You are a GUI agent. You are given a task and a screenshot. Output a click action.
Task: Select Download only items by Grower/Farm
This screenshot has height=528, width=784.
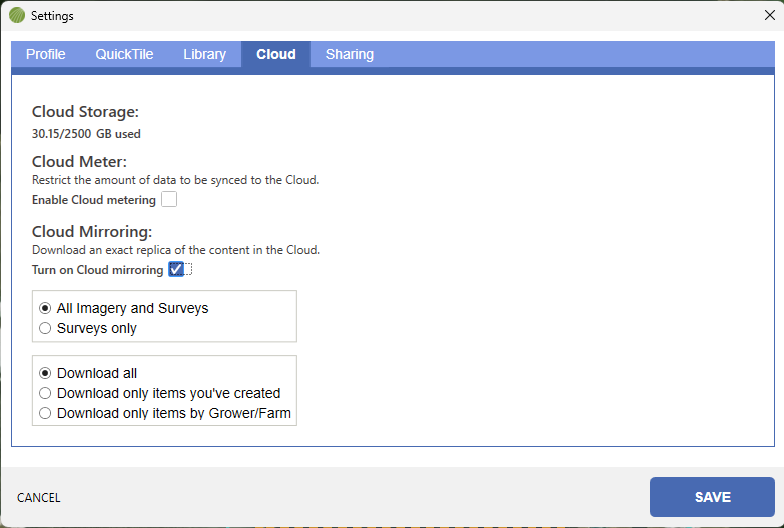pos(45,413)
